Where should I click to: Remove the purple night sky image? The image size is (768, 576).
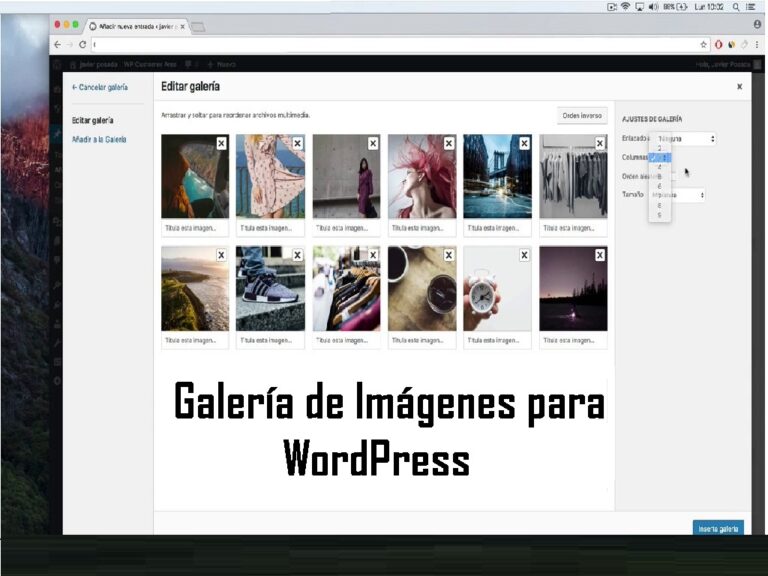(x=600, y=255)
